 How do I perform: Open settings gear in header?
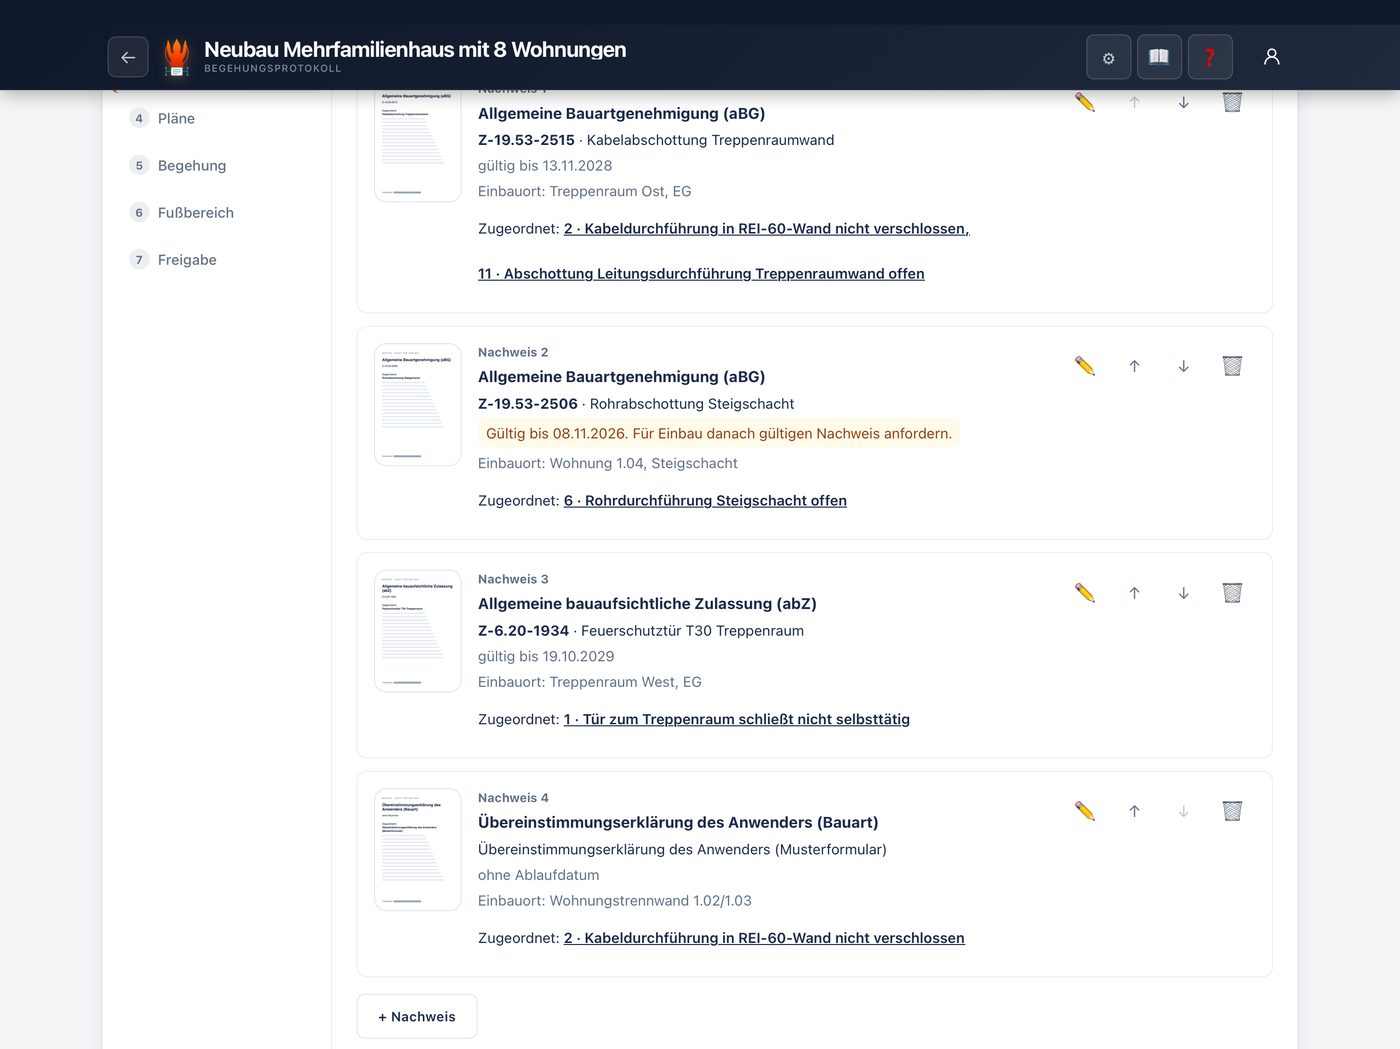[1108, 57]
